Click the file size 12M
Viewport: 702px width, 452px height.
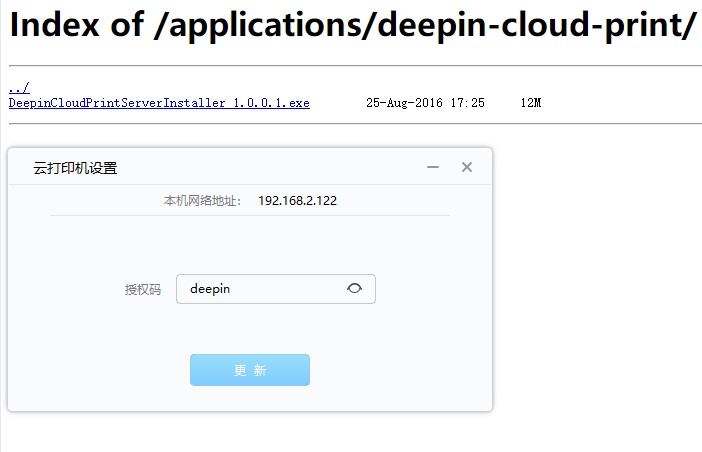click(x=531, y=103)
